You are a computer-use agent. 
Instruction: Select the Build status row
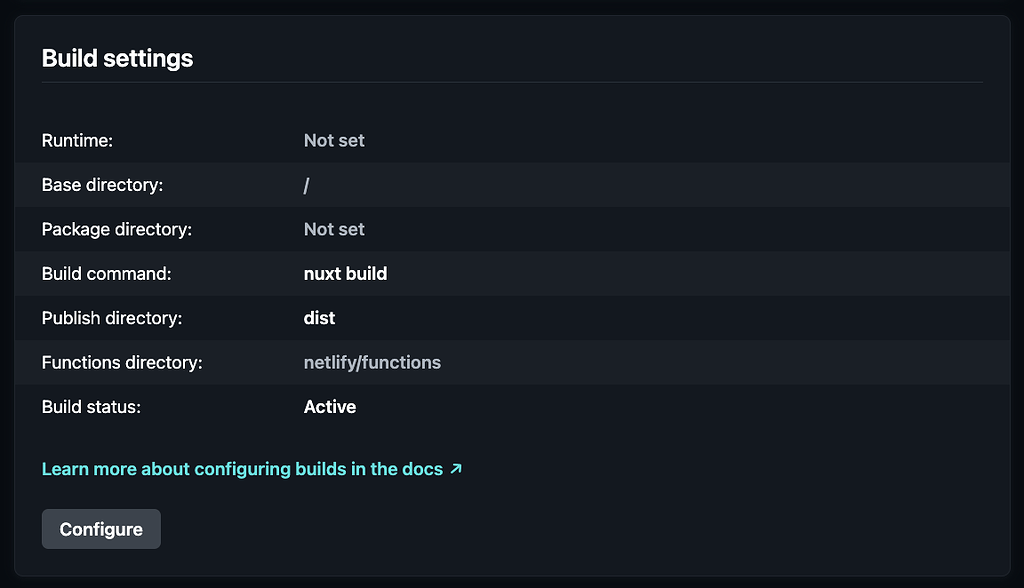pos(512,406)
